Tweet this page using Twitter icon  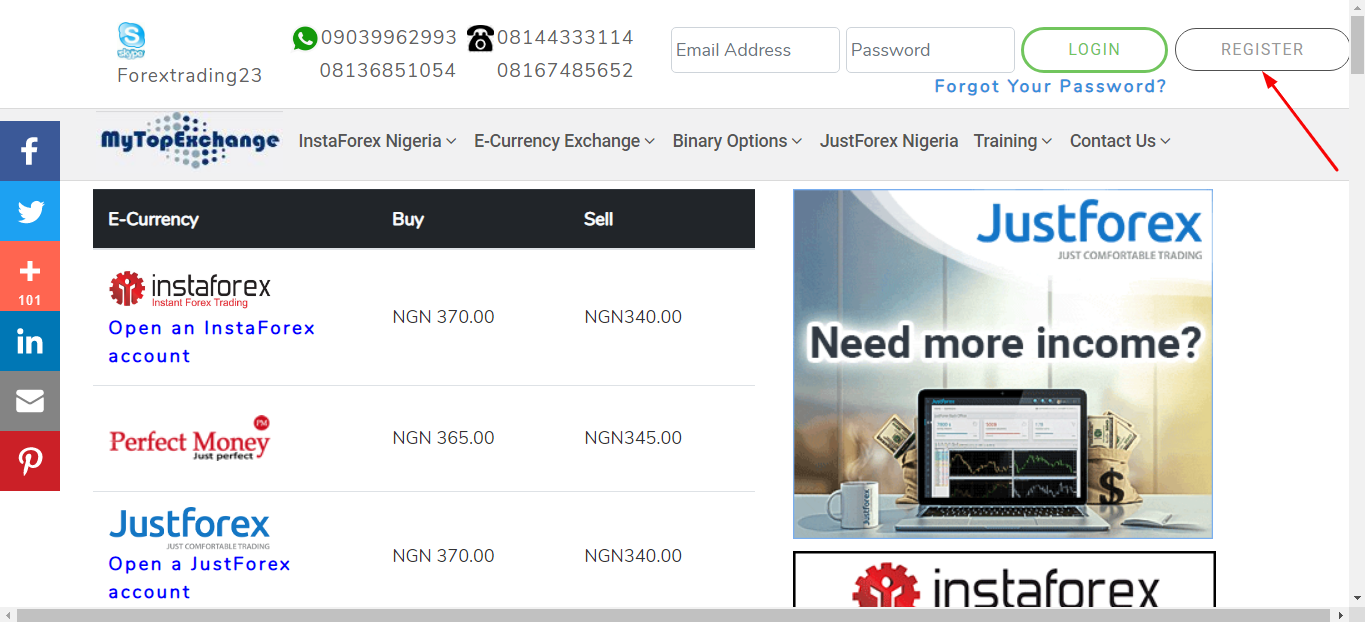pos(30,211)
